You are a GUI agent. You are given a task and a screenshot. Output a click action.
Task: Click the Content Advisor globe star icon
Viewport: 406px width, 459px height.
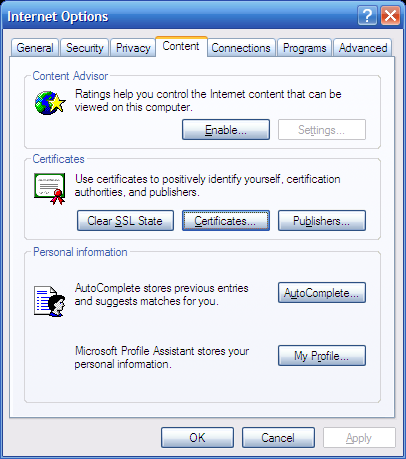coord(50,103)
